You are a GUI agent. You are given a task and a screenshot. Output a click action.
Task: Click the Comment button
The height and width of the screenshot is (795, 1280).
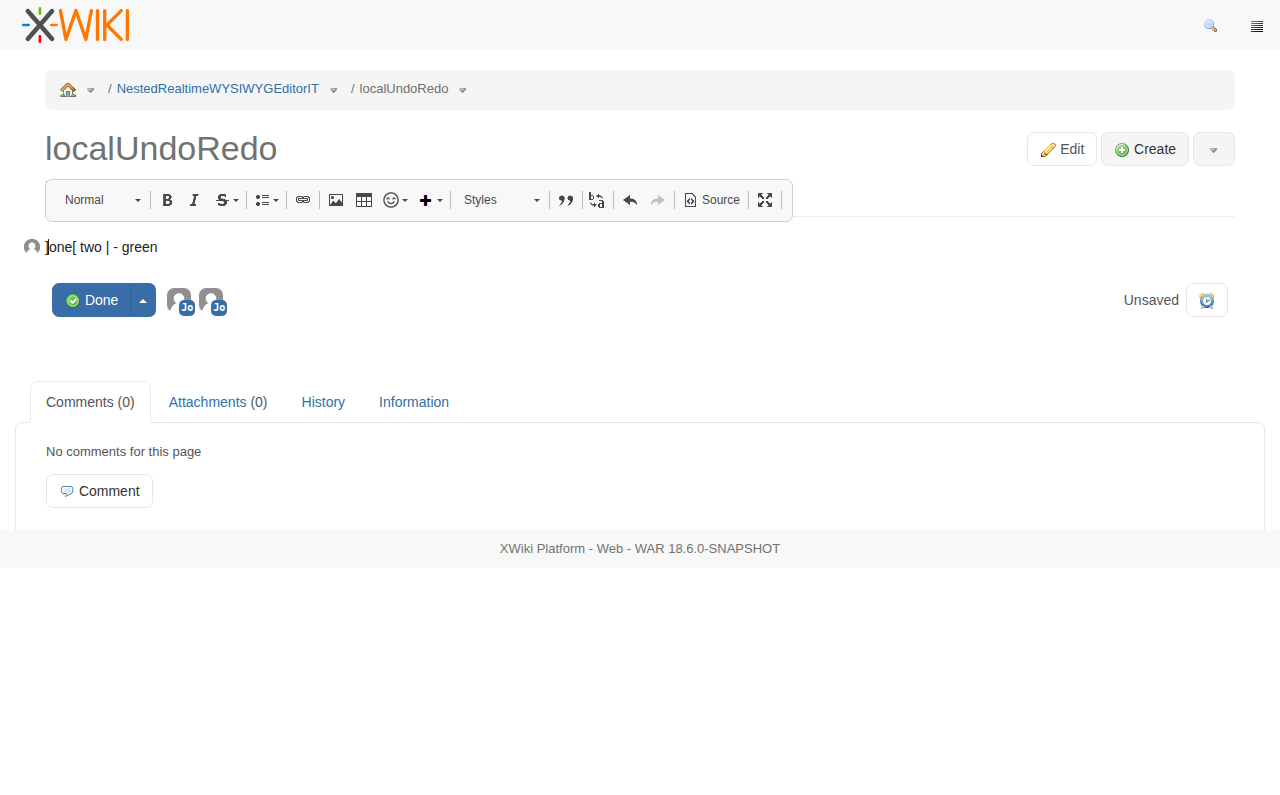pos(99,491)
